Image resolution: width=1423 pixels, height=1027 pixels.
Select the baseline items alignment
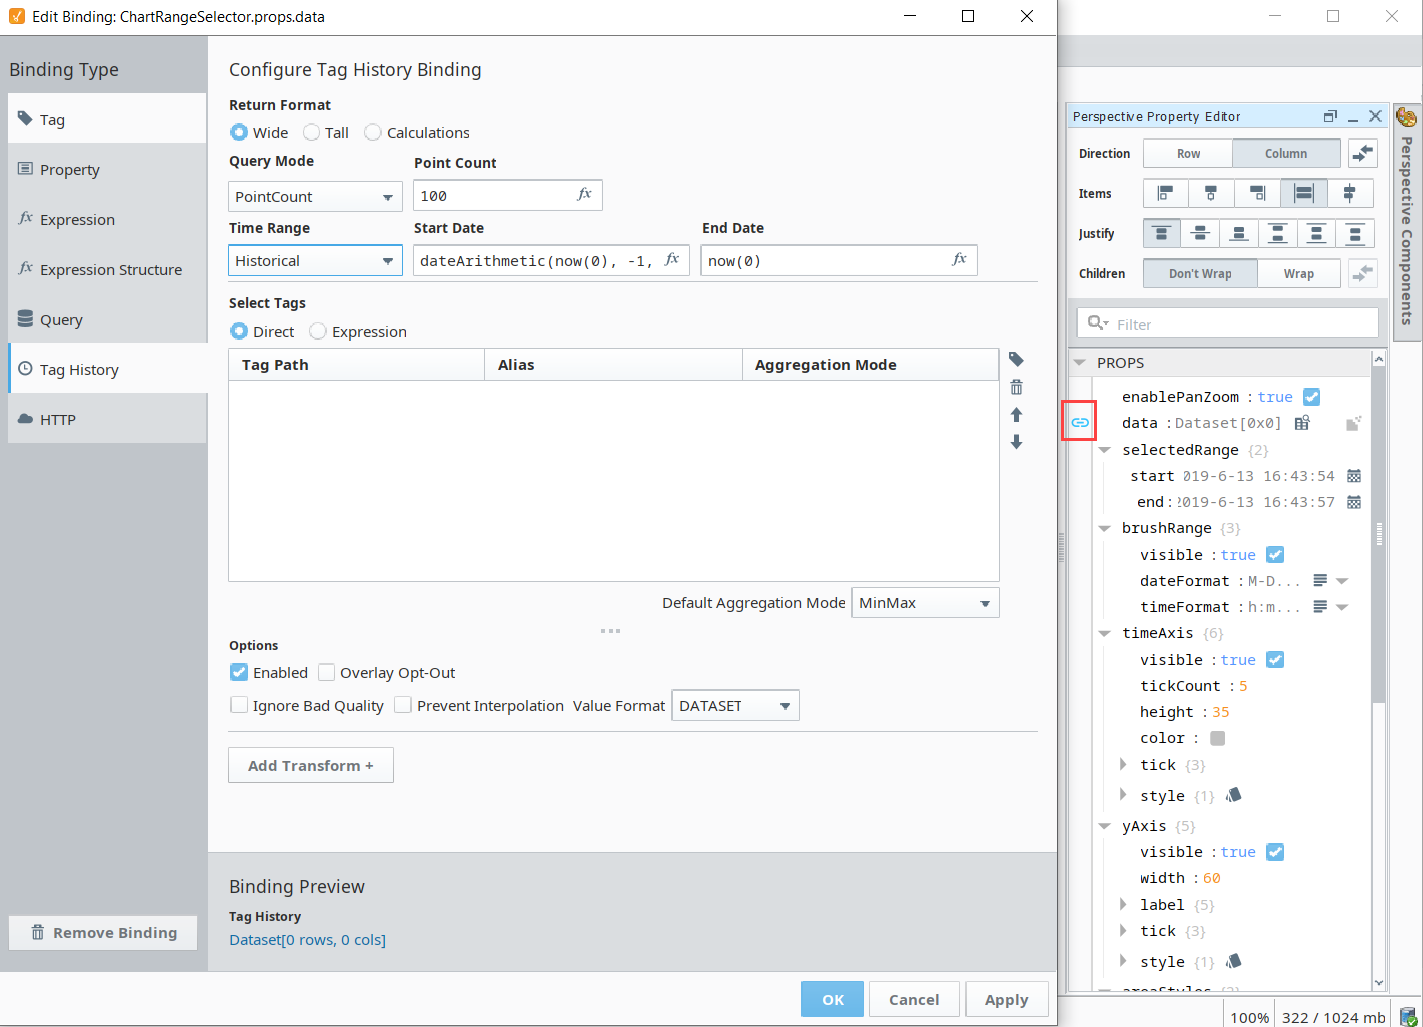(x=1350, y=193)
